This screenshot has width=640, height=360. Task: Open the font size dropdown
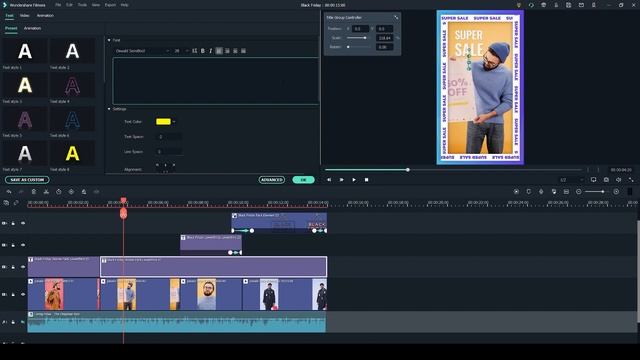click(181, 51)
